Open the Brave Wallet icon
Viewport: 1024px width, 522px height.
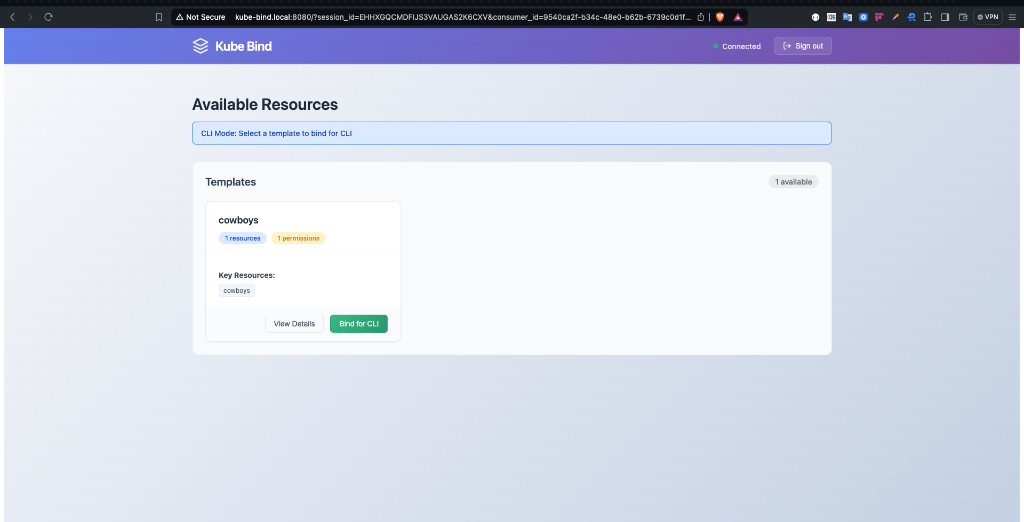pyautogui.click(x=963, y=17)
